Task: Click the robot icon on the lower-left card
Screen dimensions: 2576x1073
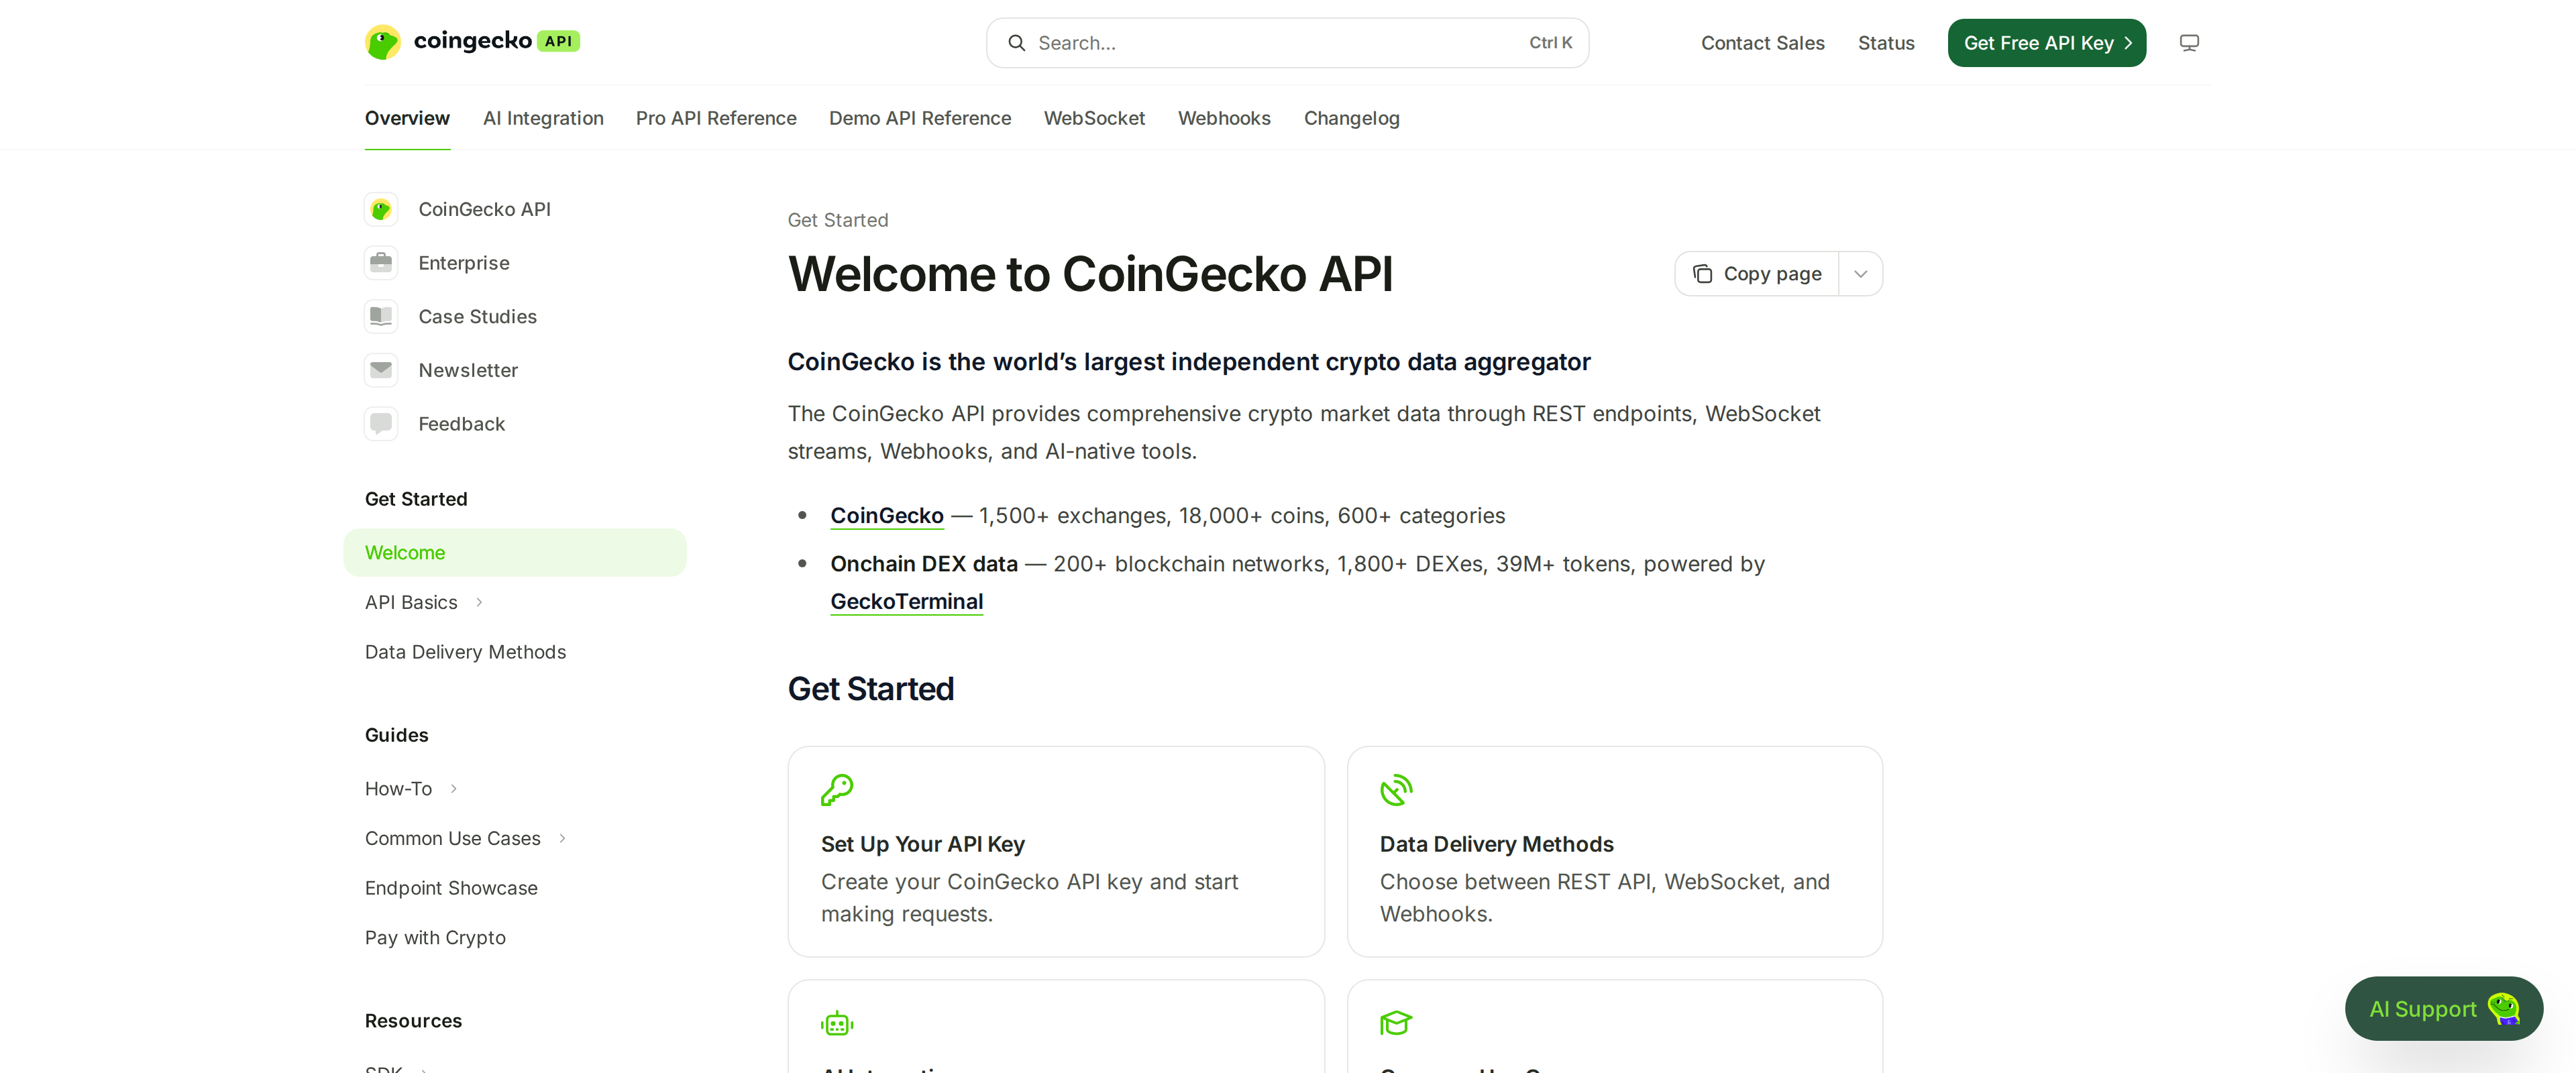Action: (x=837, y=1023)
